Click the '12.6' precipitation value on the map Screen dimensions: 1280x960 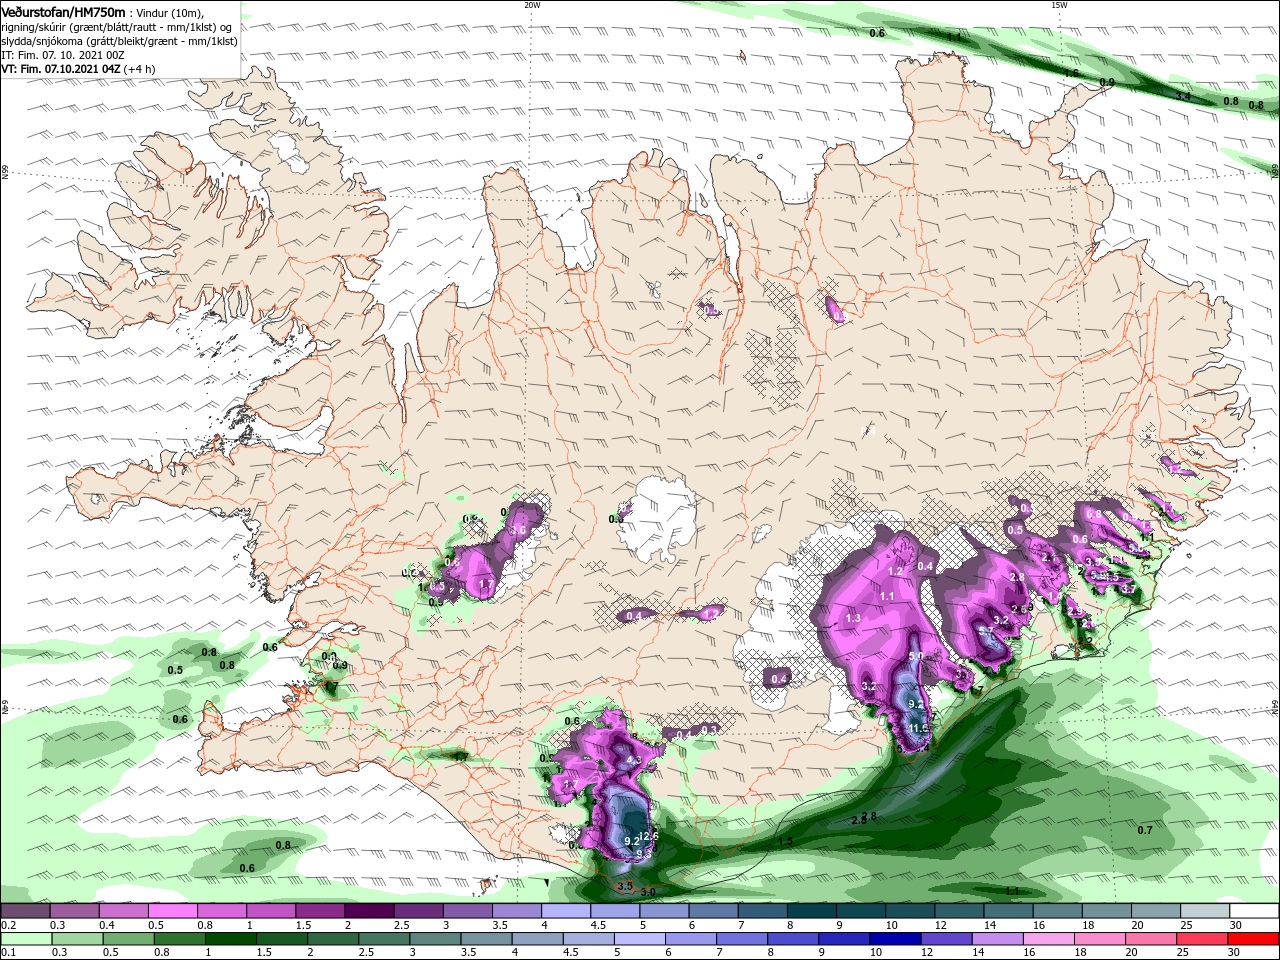pyautogui.click(x=650, y=836)
